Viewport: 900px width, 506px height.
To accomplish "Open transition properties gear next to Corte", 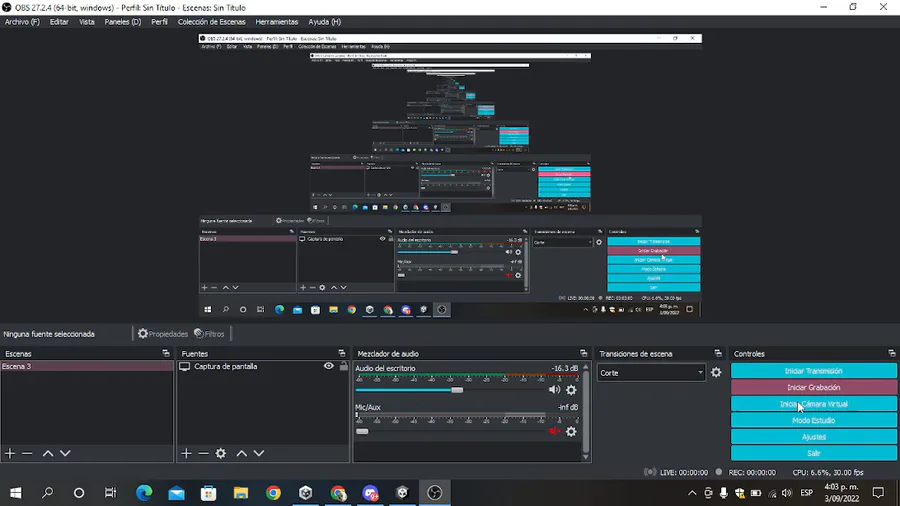I will click(x=716, y=372).
